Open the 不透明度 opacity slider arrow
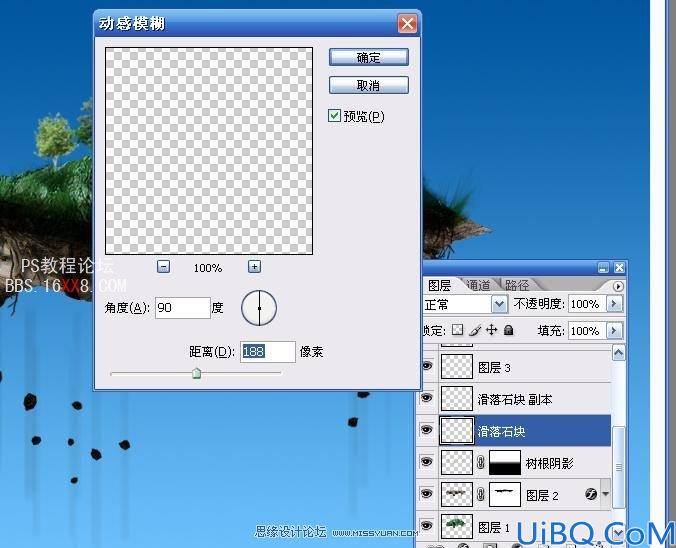Screen dimensions: 676x548 point(614,304)
